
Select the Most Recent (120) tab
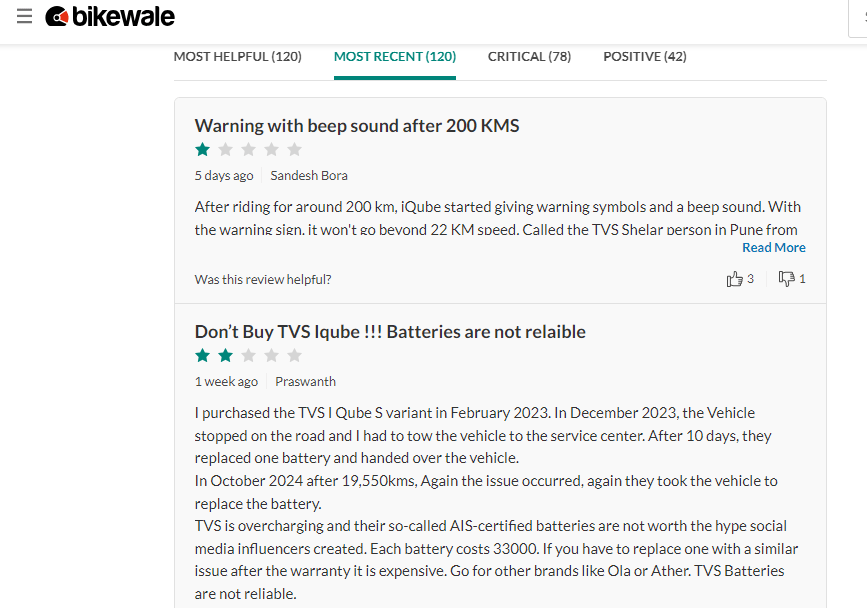click(395, 57)
